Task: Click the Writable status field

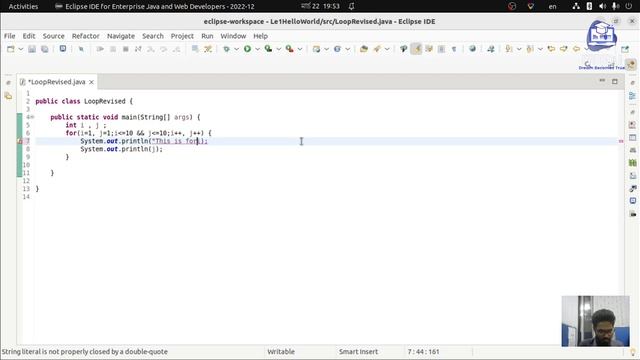Action: (x=281, y=351)
